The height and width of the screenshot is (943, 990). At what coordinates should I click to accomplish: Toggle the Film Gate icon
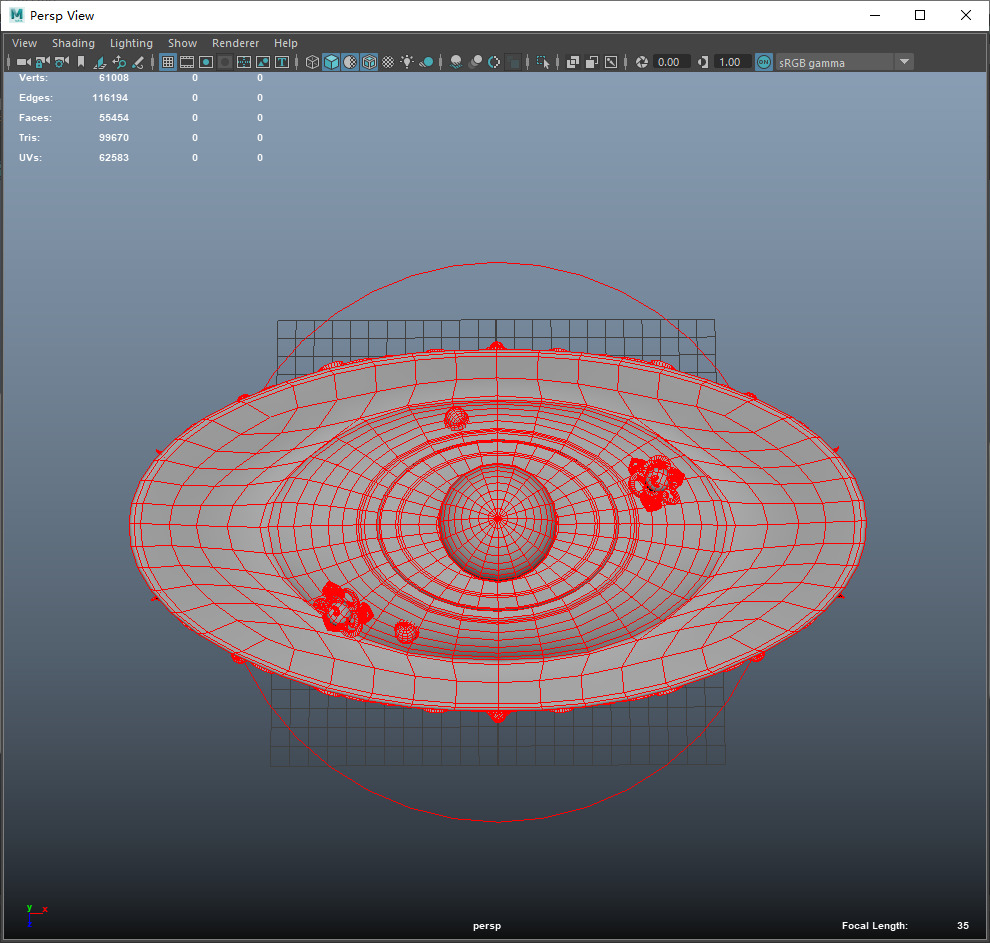pos(187,62)
